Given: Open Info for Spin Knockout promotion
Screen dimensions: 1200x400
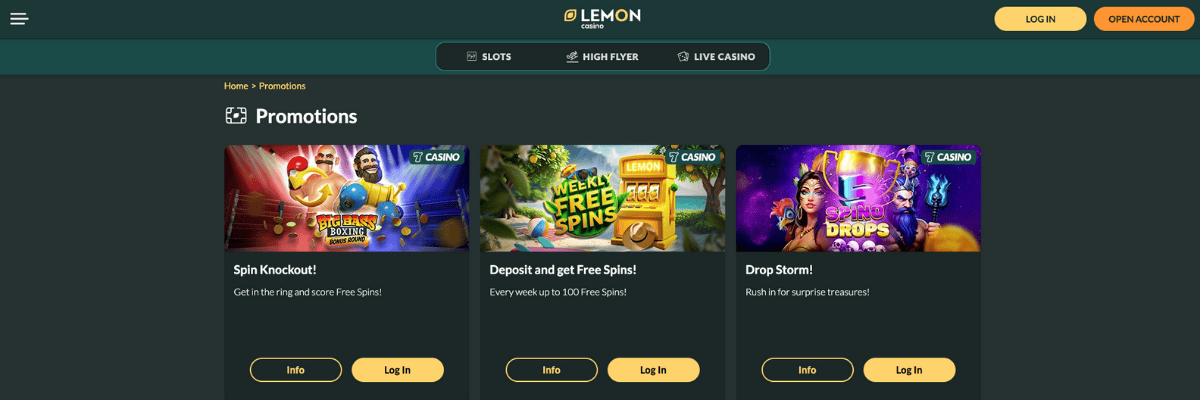Looking at the screenshot, I should tap(296, 370).
